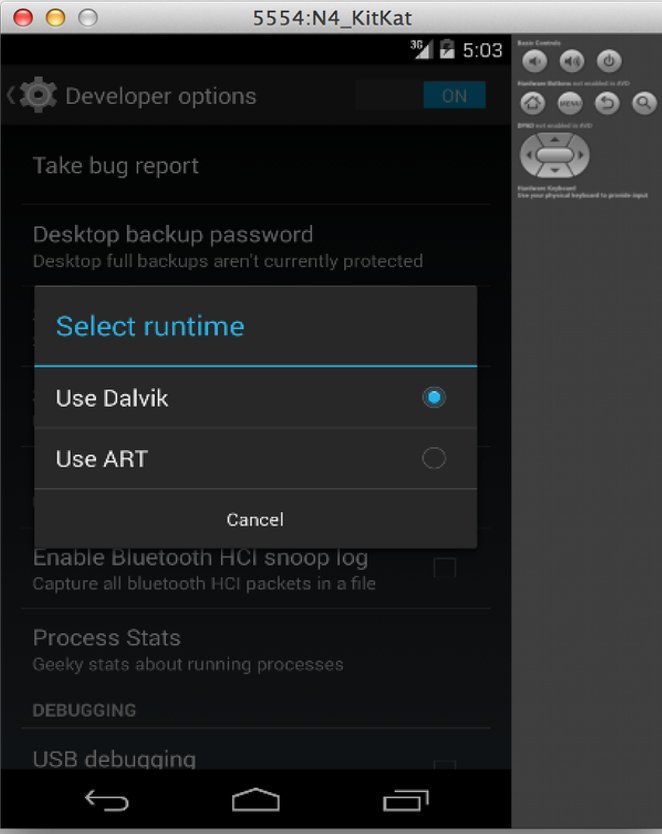Select the Use ART radio option

256,458
